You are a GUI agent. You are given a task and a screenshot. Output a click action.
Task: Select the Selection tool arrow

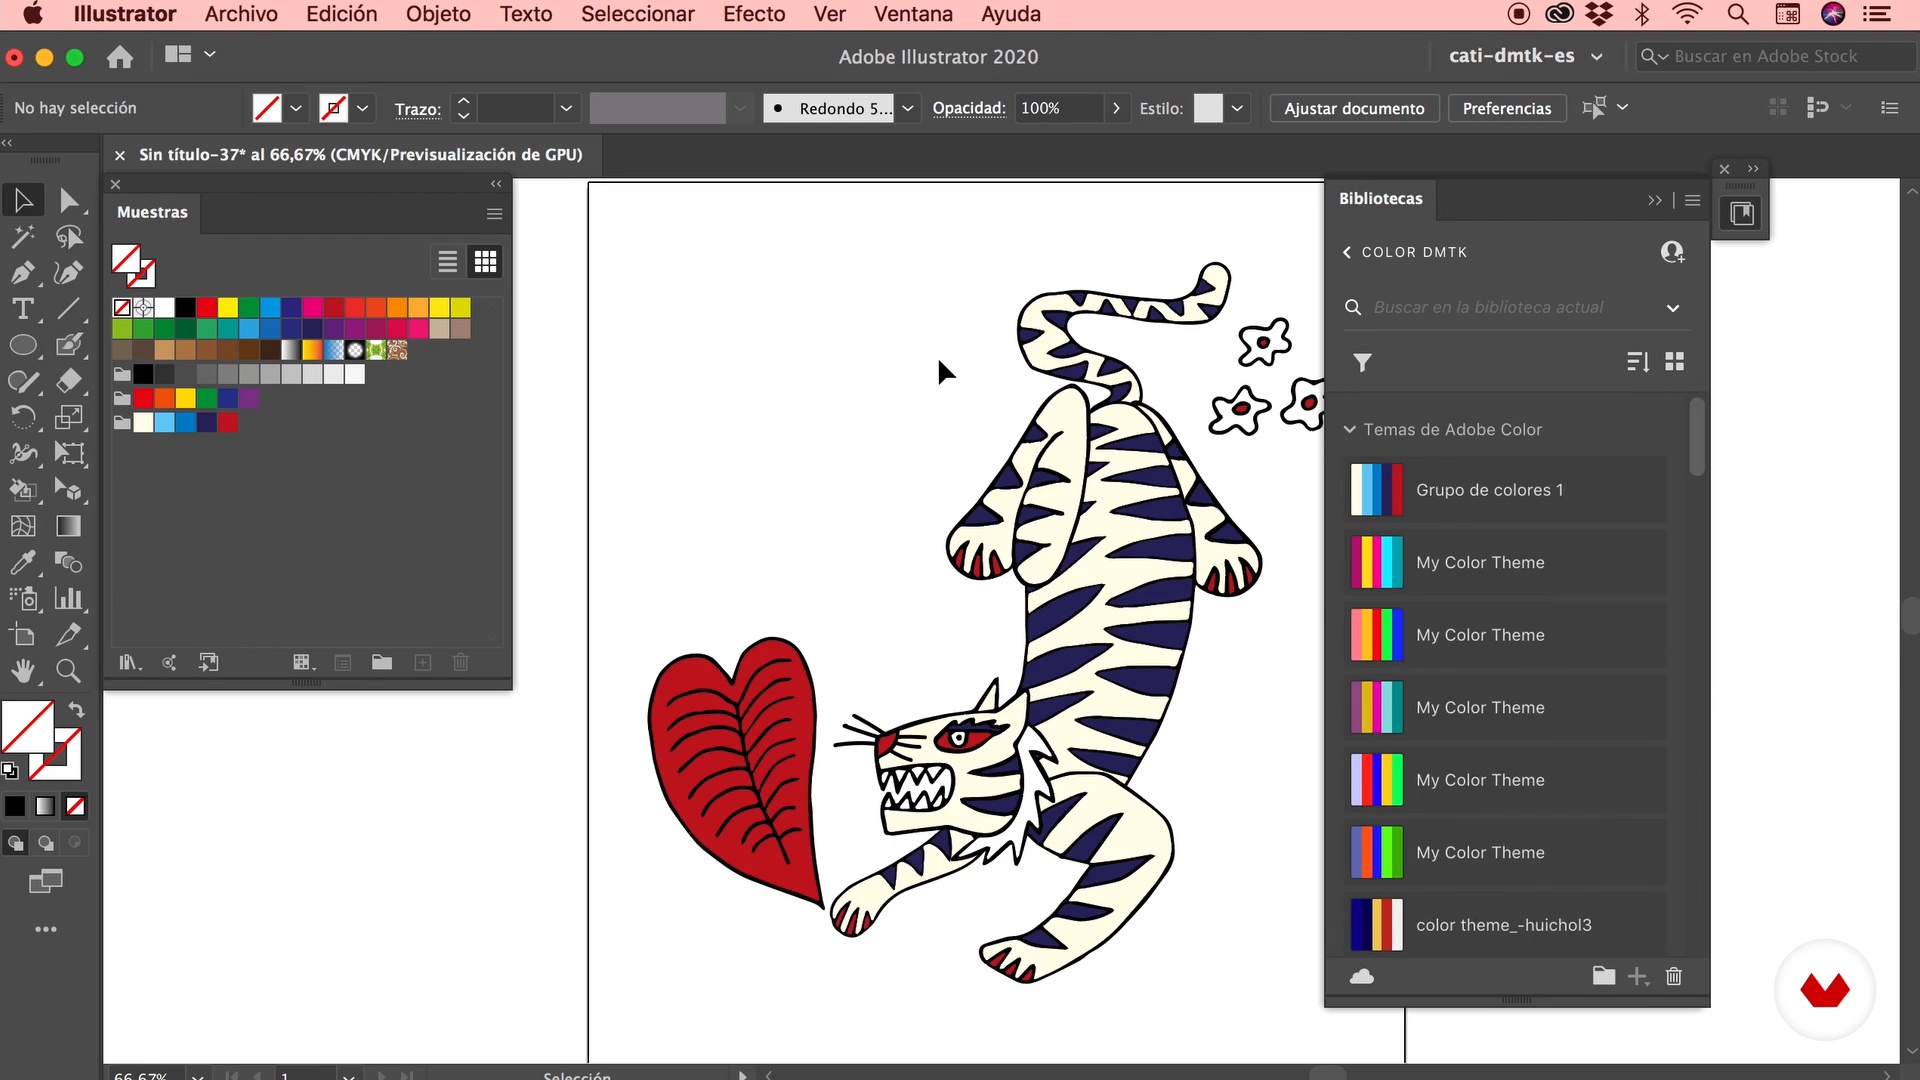pos(23,200)
